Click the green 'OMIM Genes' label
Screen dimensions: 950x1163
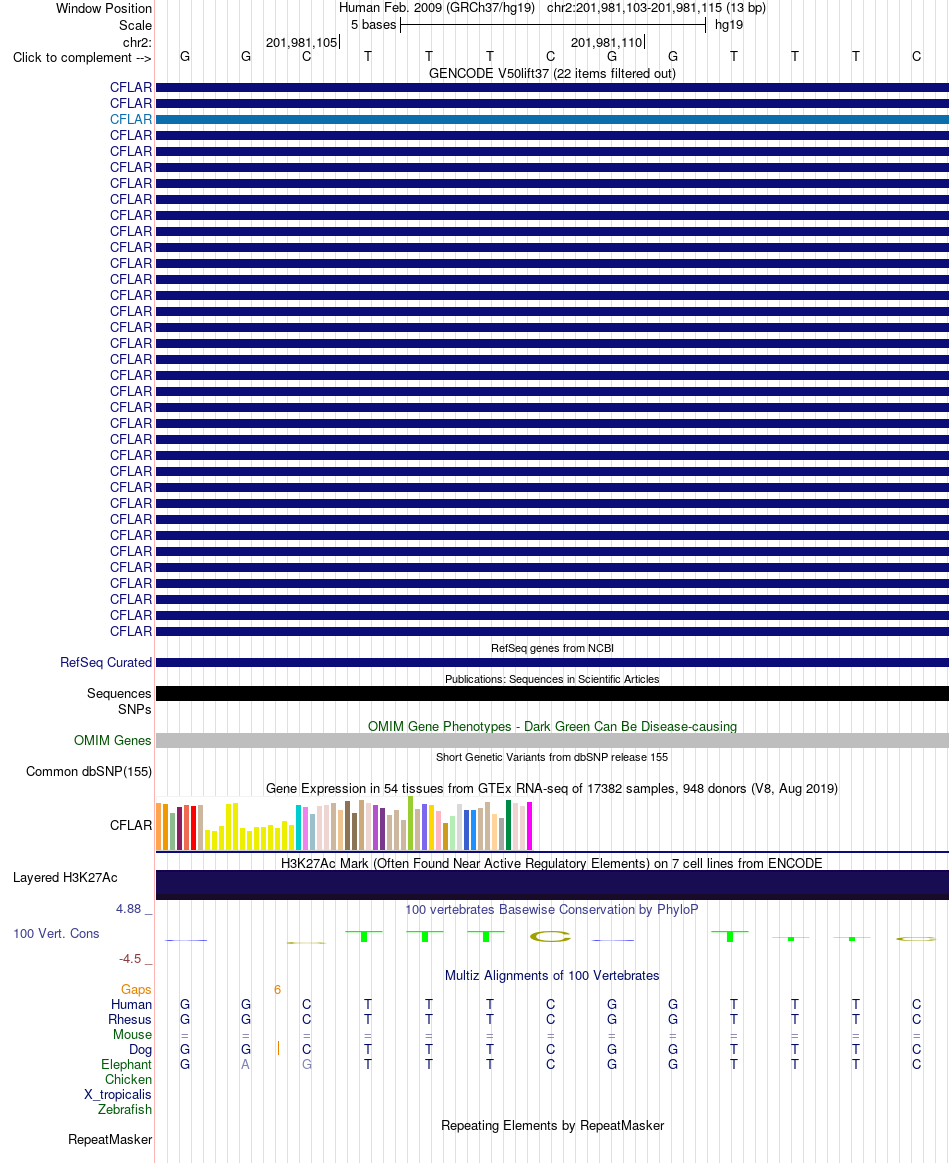(x=113, y=740)
